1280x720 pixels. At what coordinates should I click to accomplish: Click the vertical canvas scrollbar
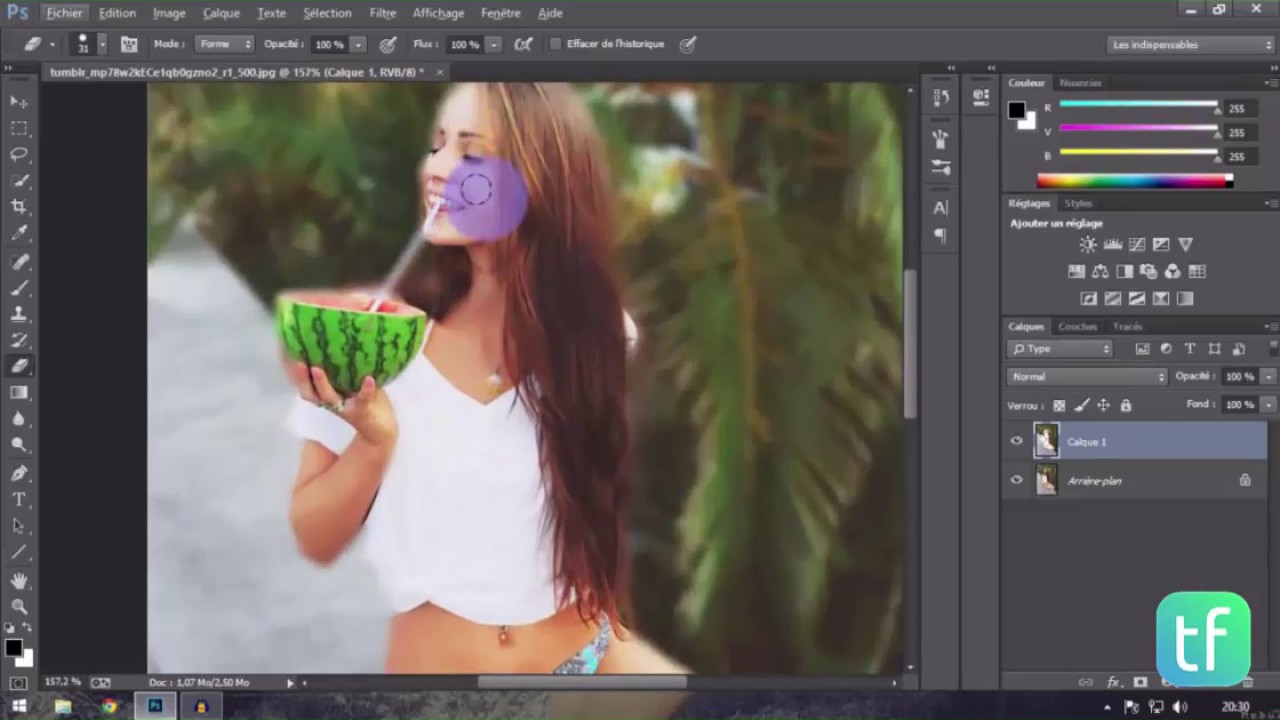pos(910,343)
